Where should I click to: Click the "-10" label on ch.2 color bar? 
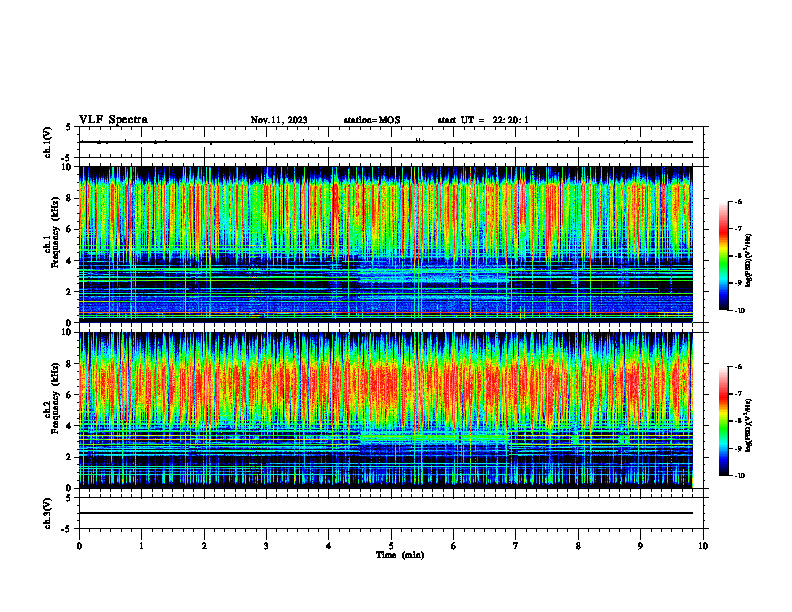(739, 476)
